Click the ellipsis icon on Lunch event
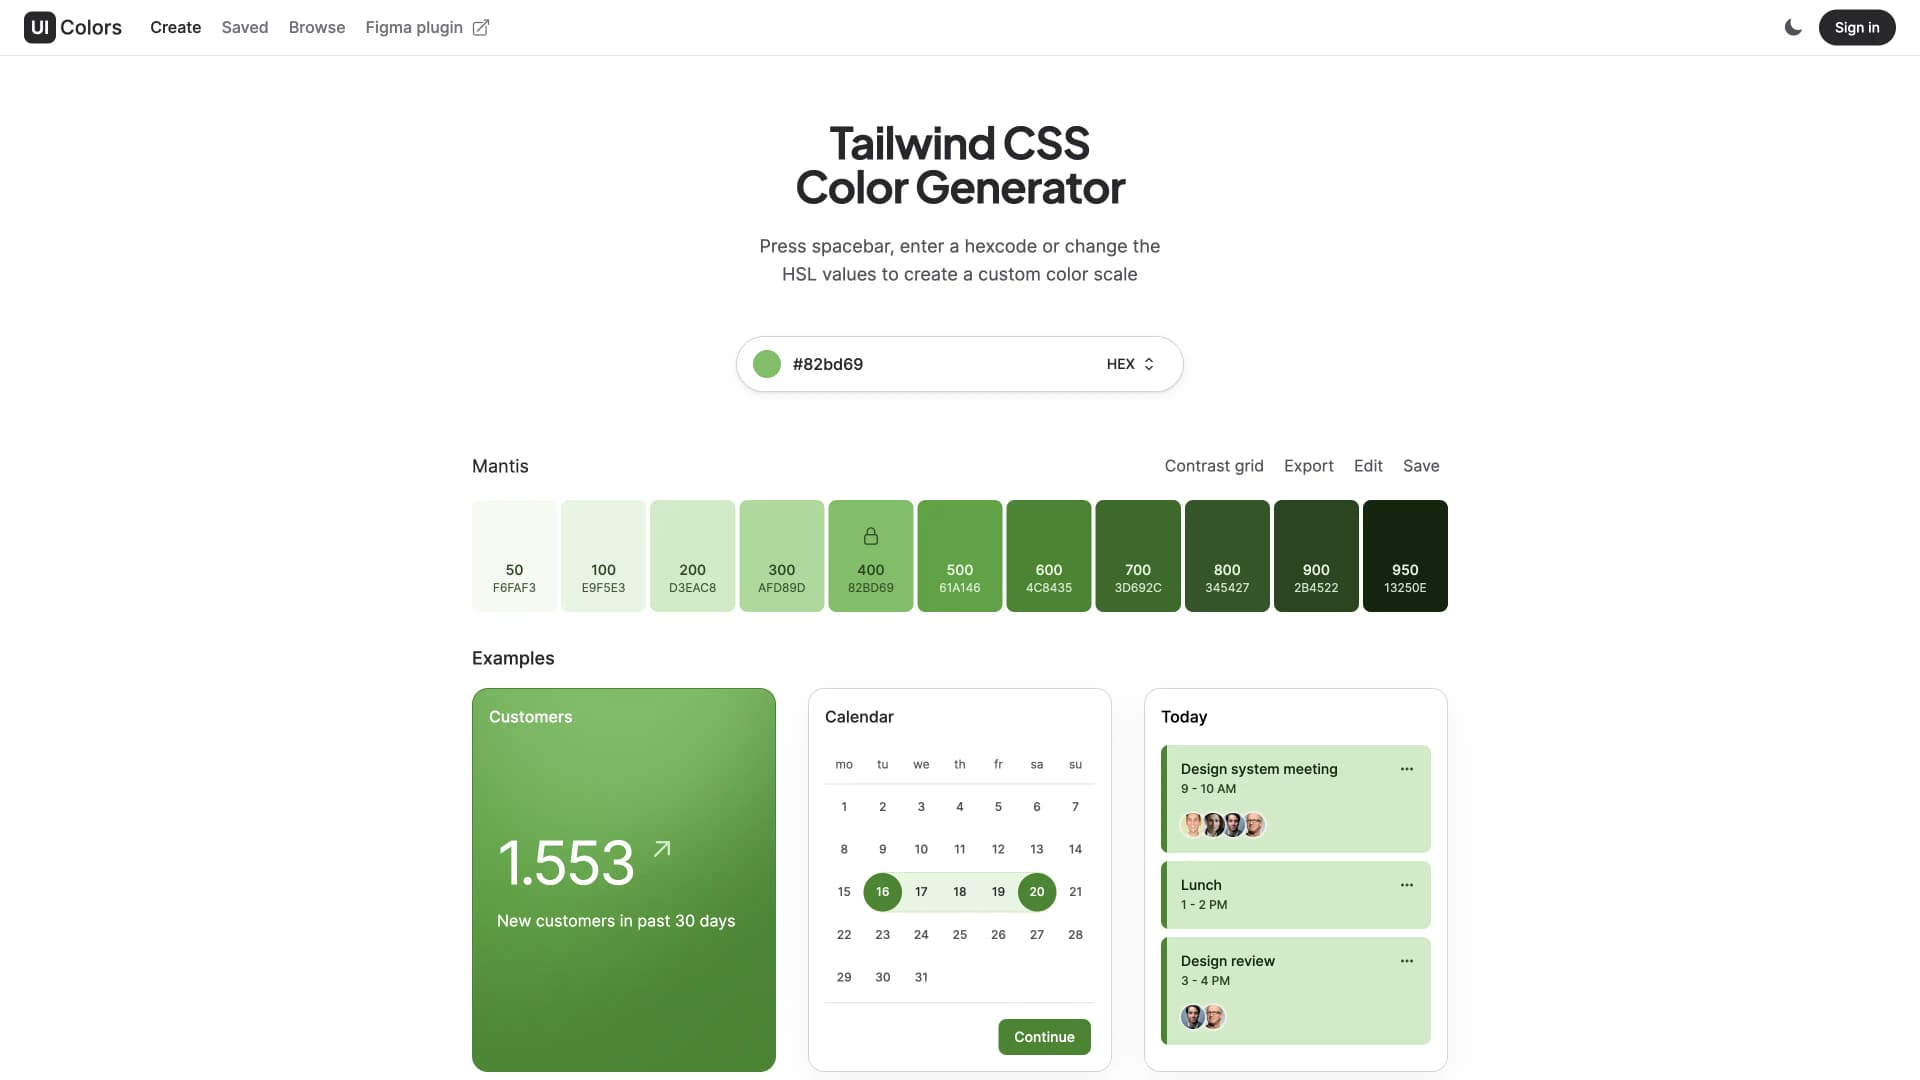The height and width of the screenshot is (1080, 1920). tap(1407, 885)
